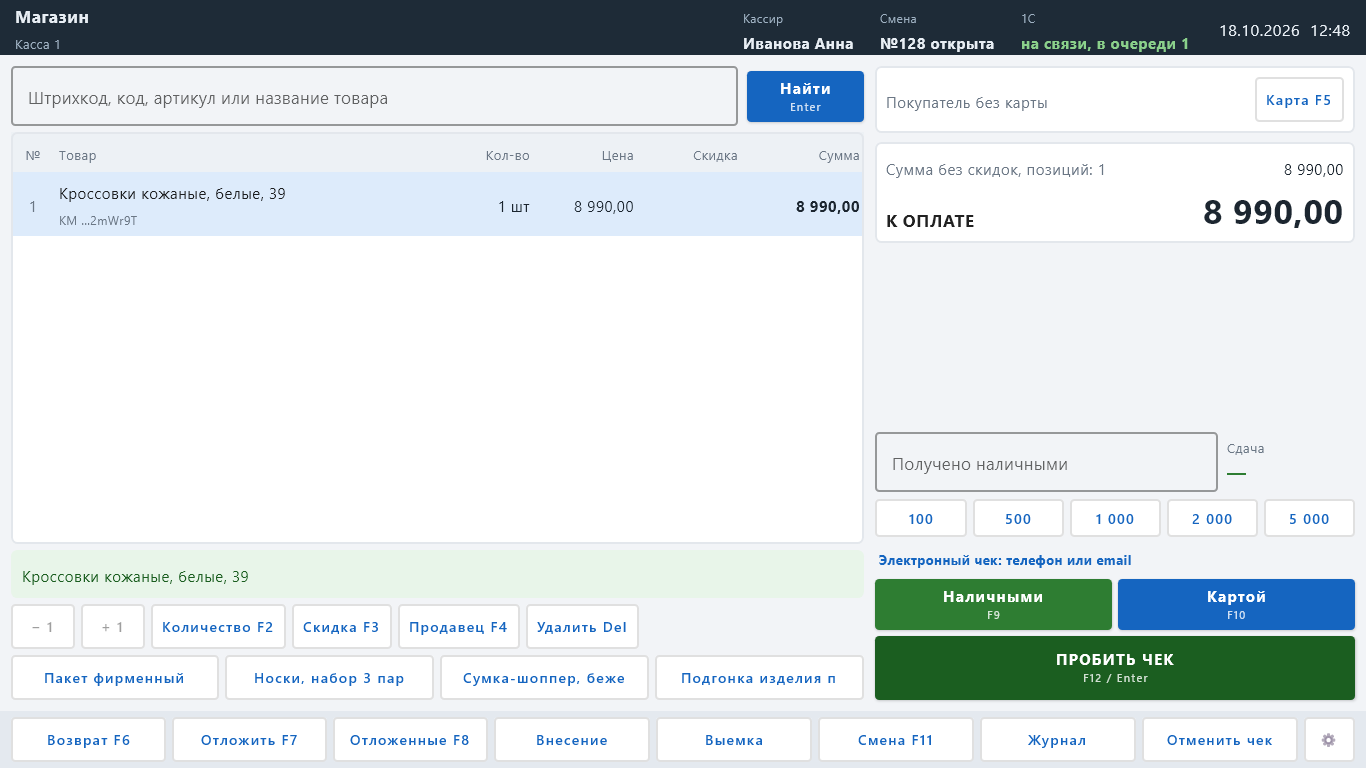Click ПРОБИТЬ ЧЕК to finalize the receipt
The height and width of the screenshot is (768, 1366).
1115,668
